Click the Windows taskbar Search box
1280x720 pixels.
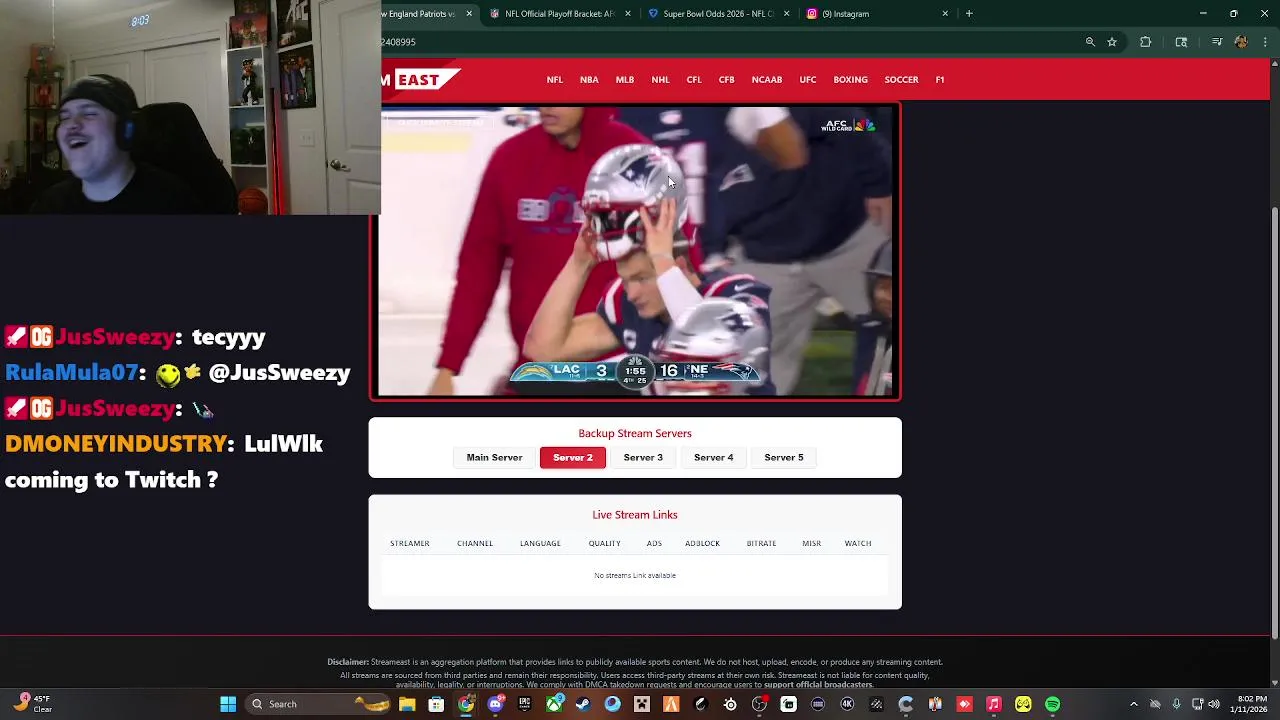(318, 704)
